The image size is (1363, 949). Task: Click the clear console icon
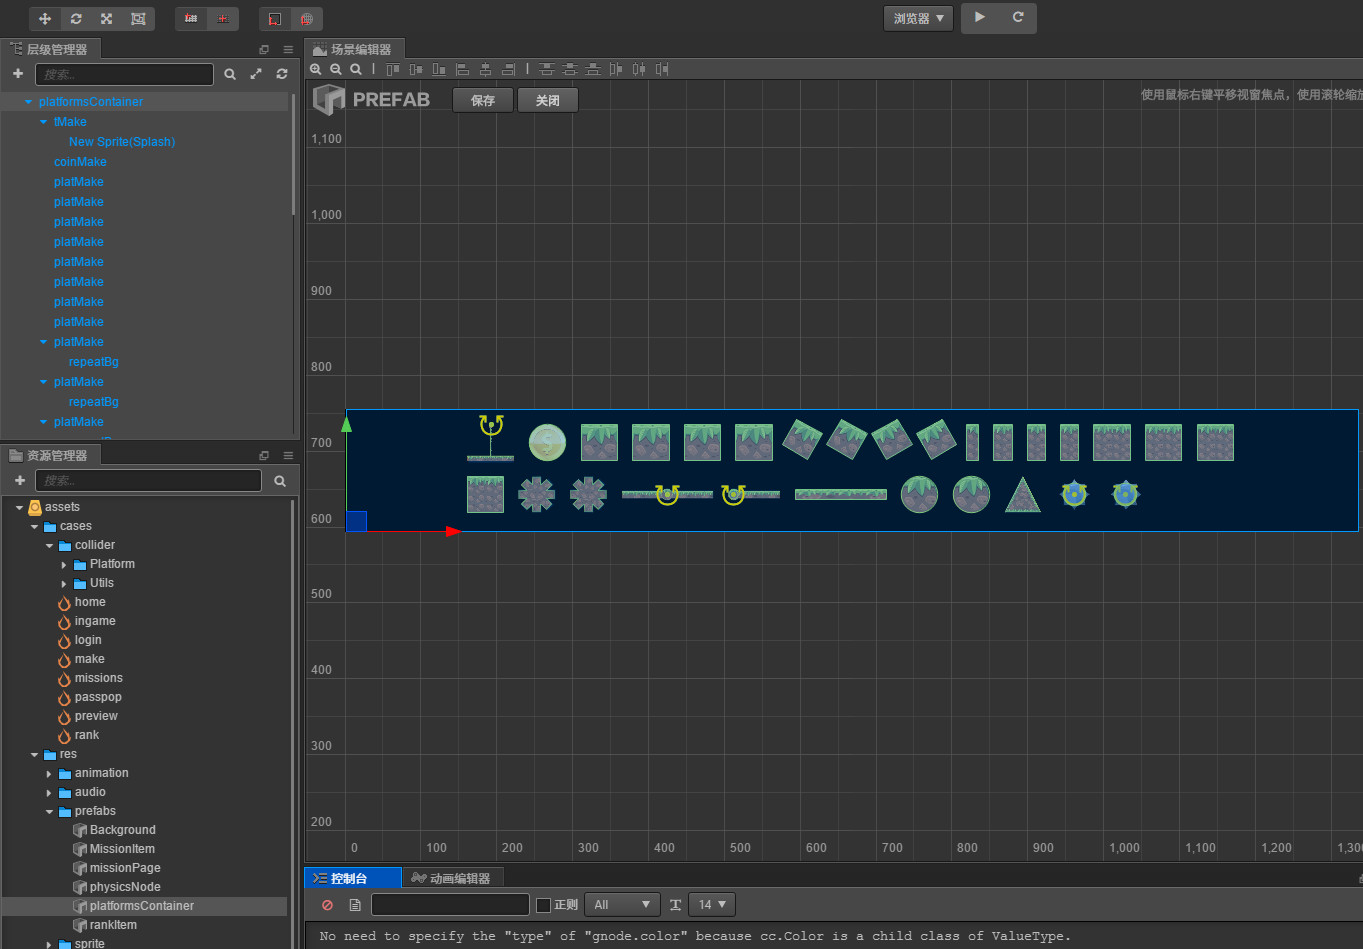[327, 904]
